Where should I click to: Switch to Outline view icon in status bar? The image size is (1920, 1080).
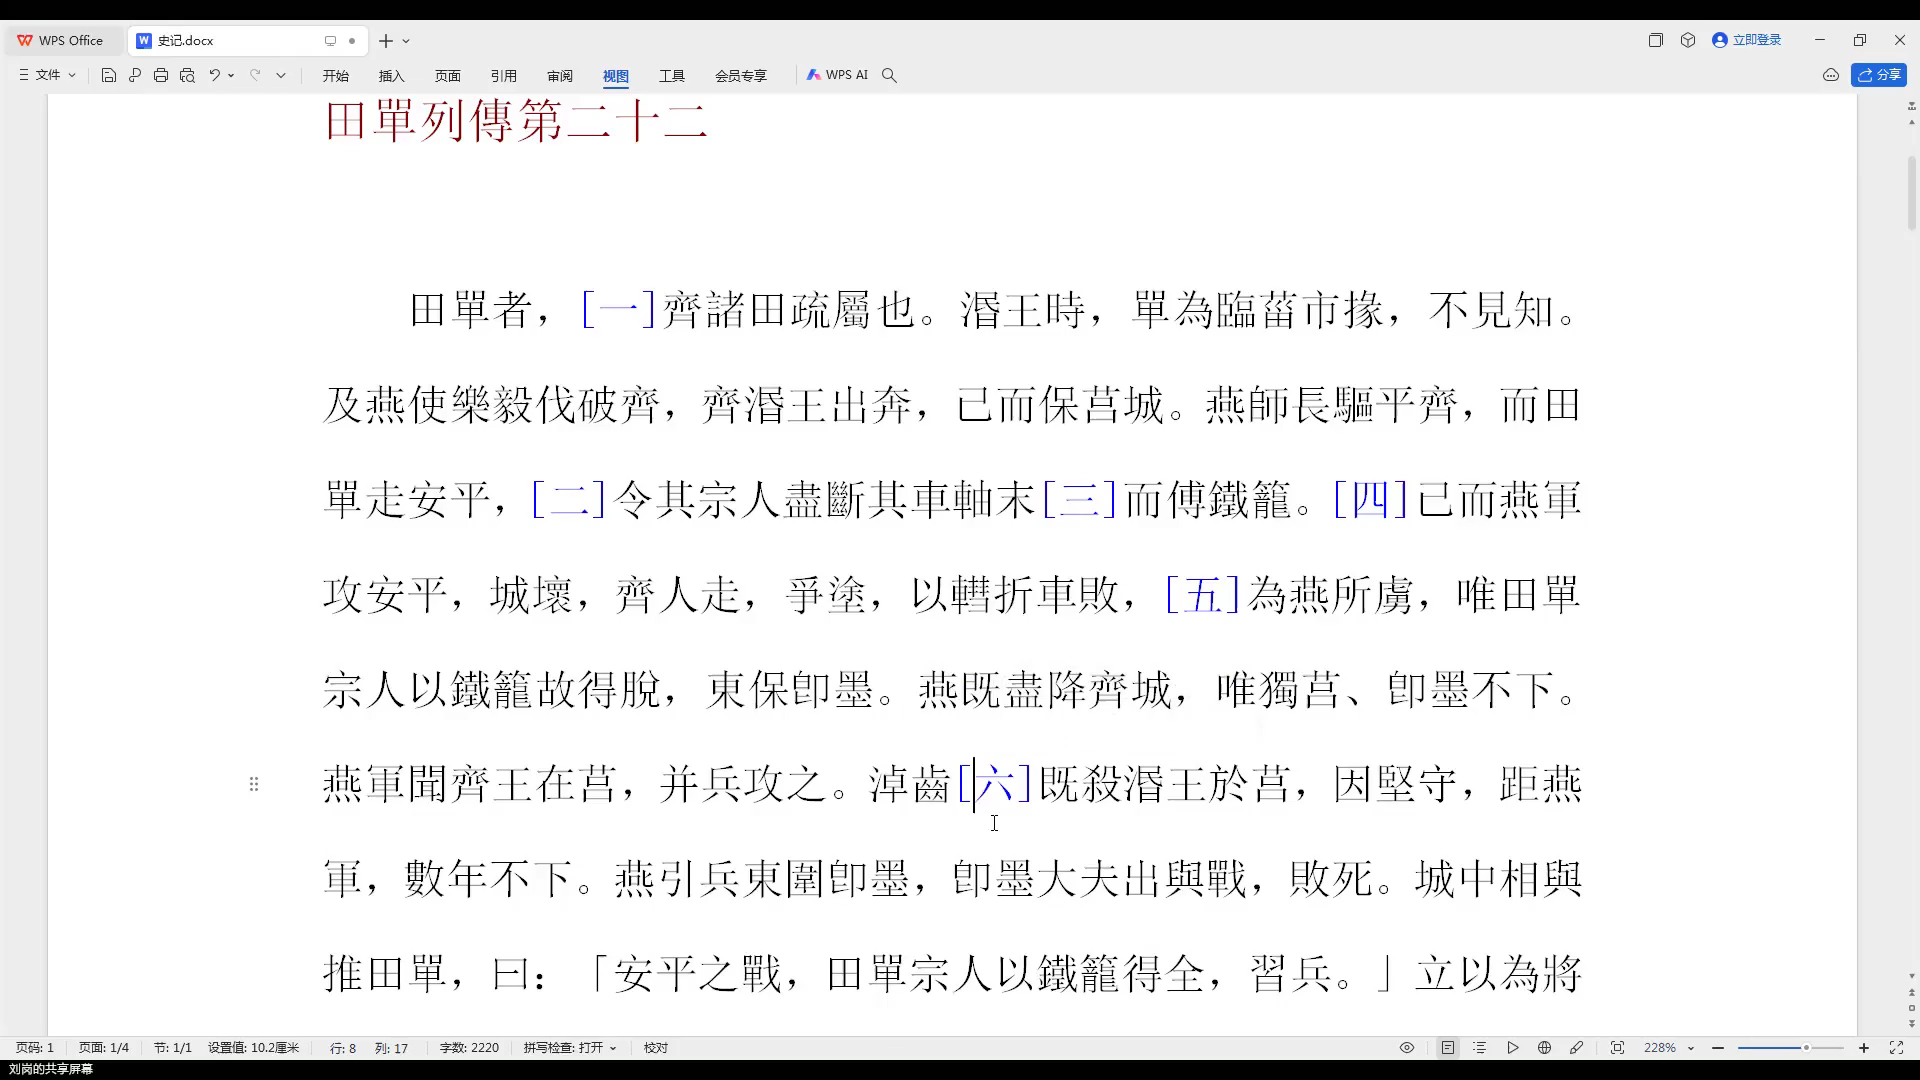tap(1481, 1047)
